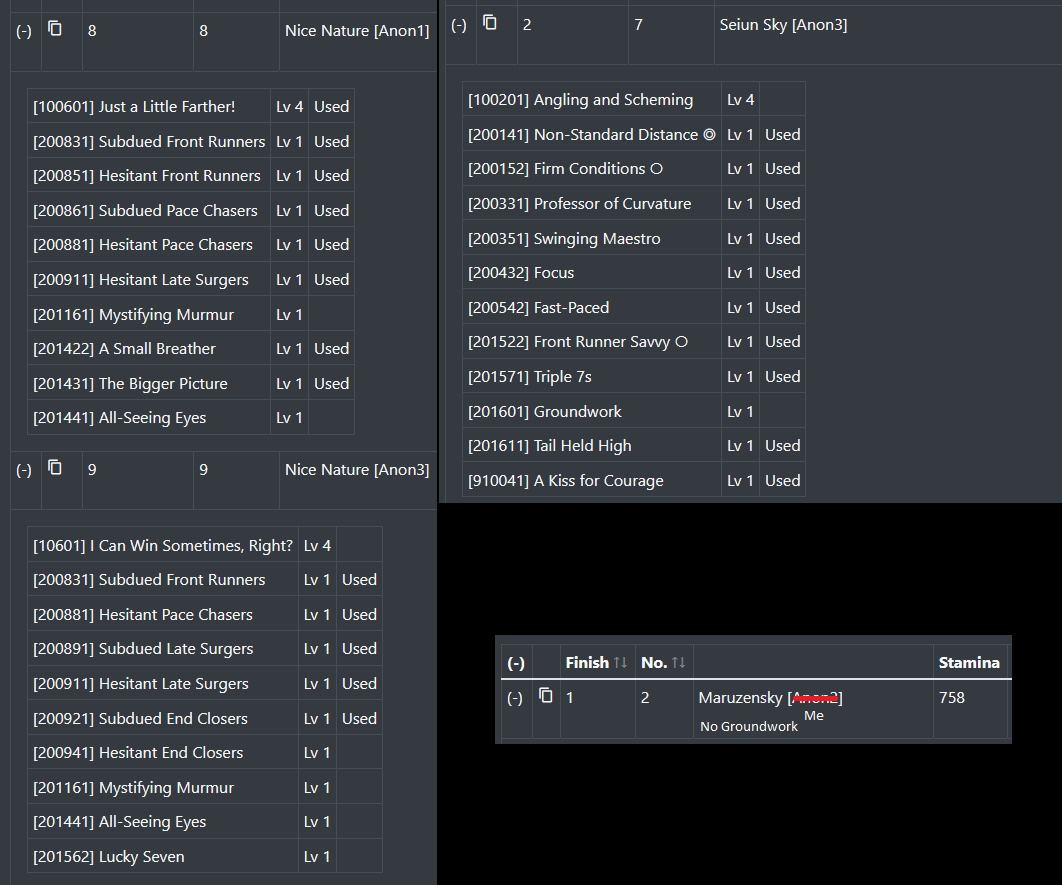This screenshot has width=1062, height=885.
Task: Select 'A Kiss for Courage' skill row
Action: click(x=634, y=480)
